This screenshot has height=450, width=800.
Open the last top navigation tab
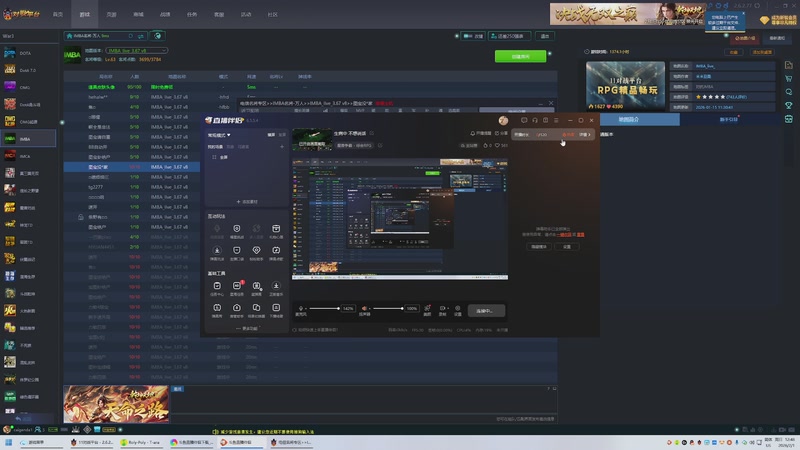[x=272, y=15]
